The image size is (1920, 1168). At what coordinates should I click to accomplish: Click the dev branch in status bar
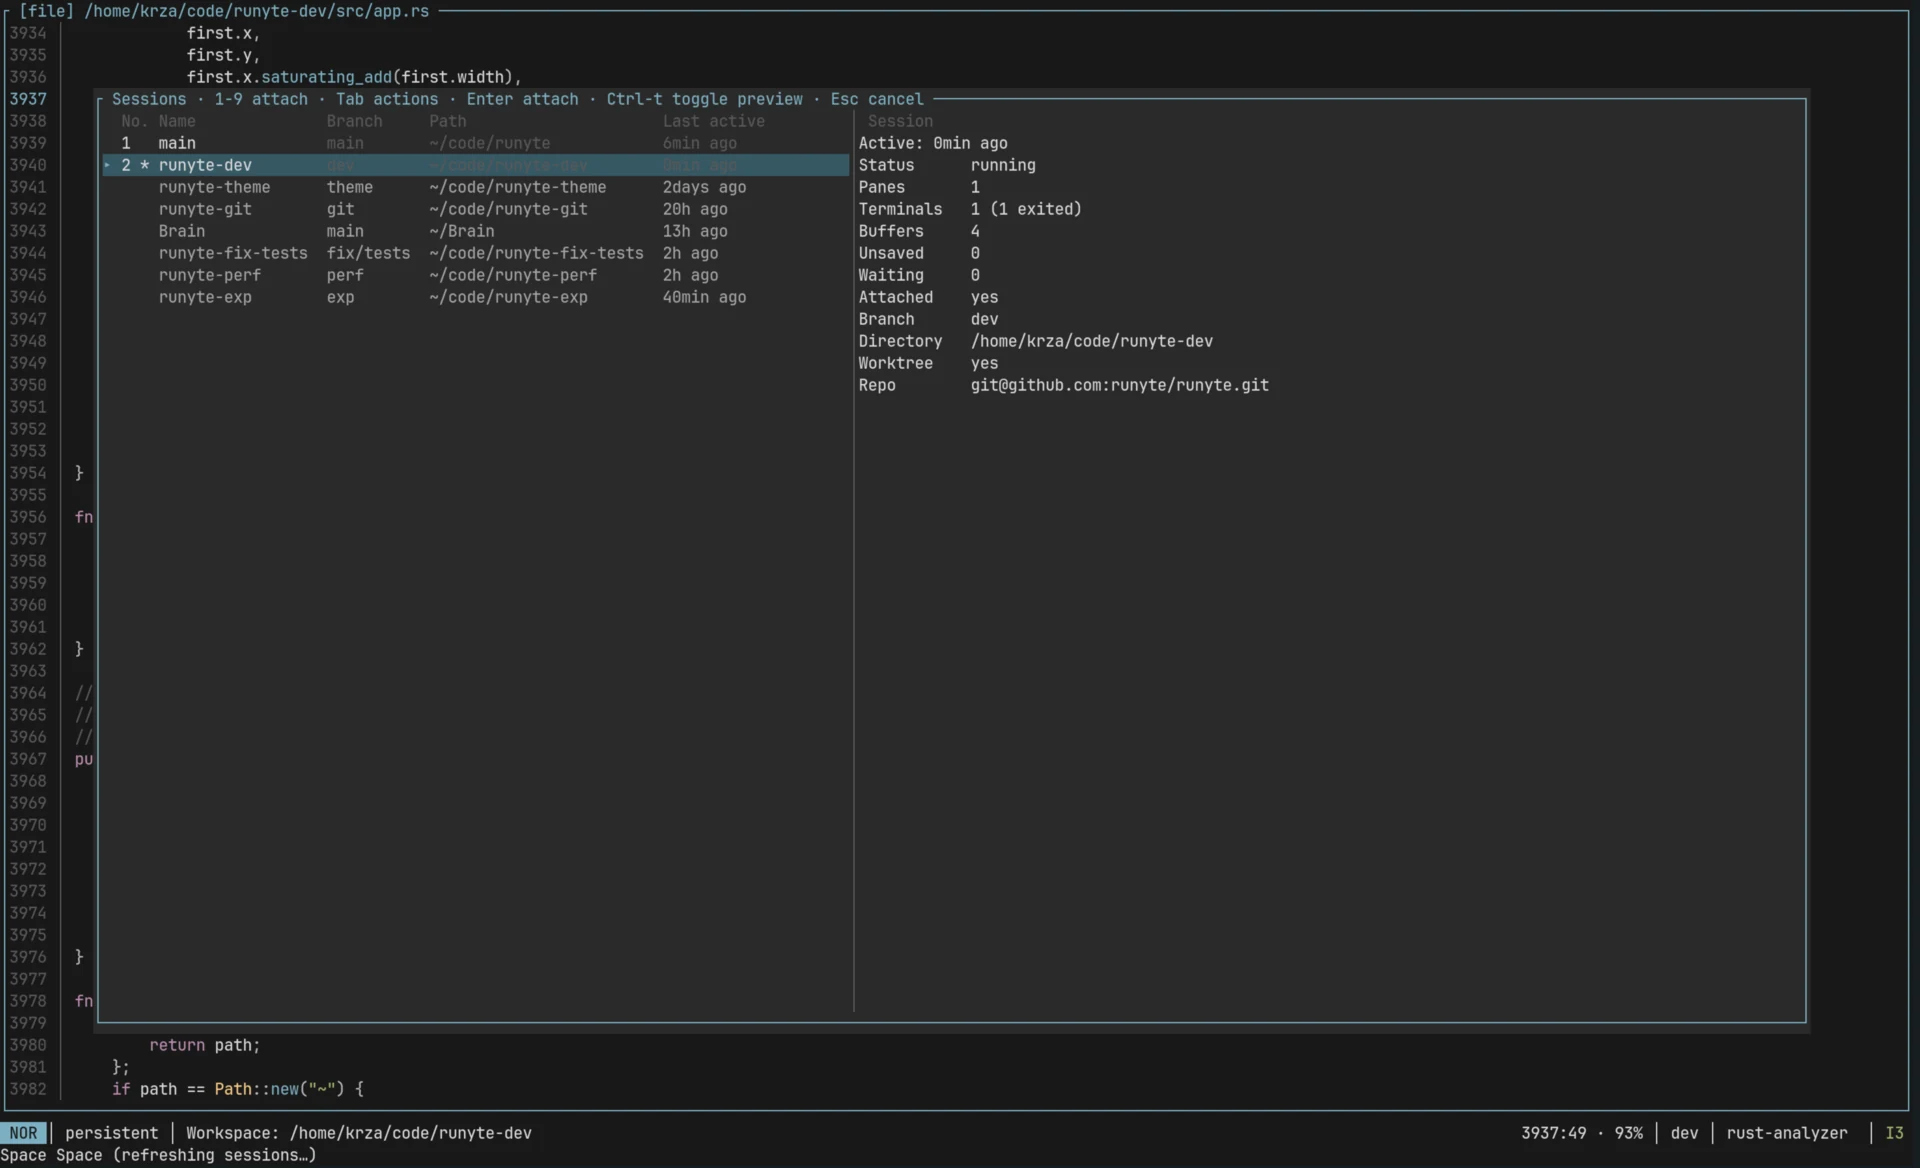pos(1684,1133)
